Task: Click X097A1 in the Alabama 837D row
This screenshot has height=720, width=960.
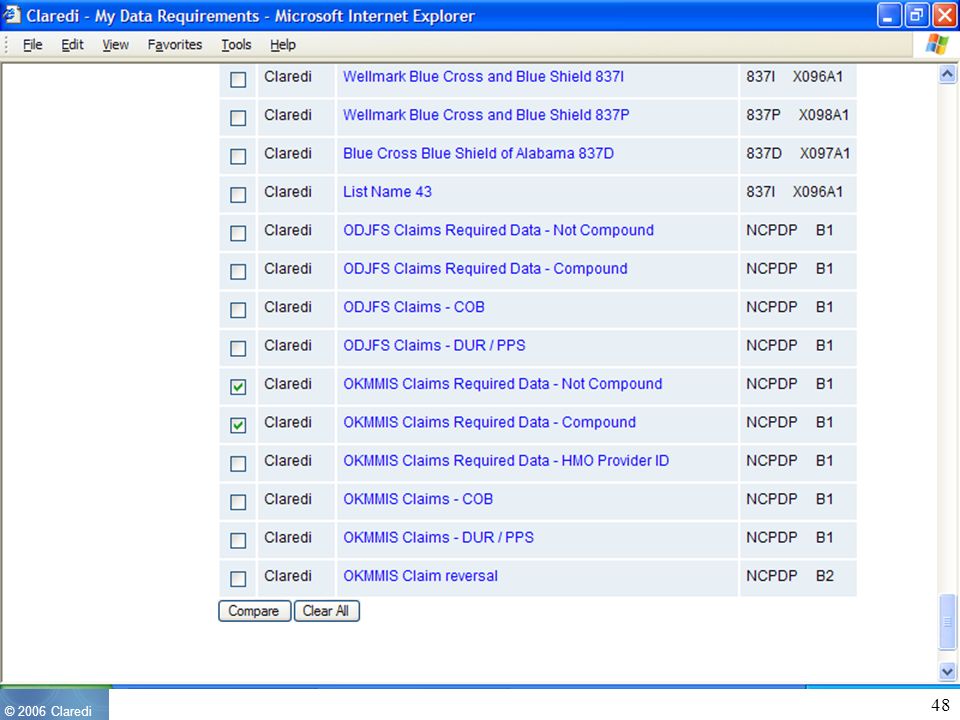Action: click(x=825, y=154)
